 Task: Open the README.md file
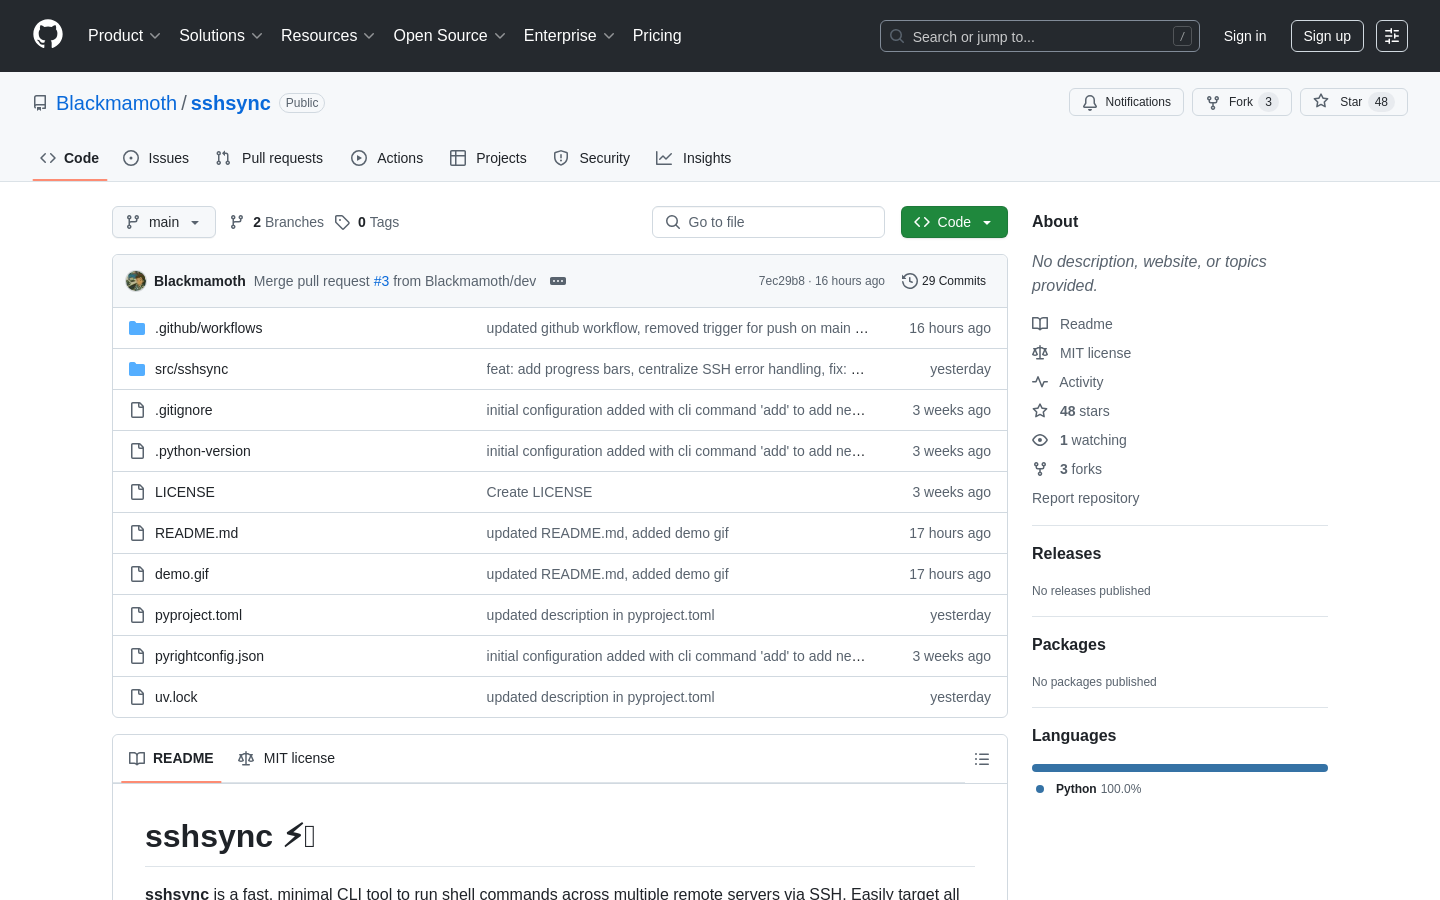(196, 533)
